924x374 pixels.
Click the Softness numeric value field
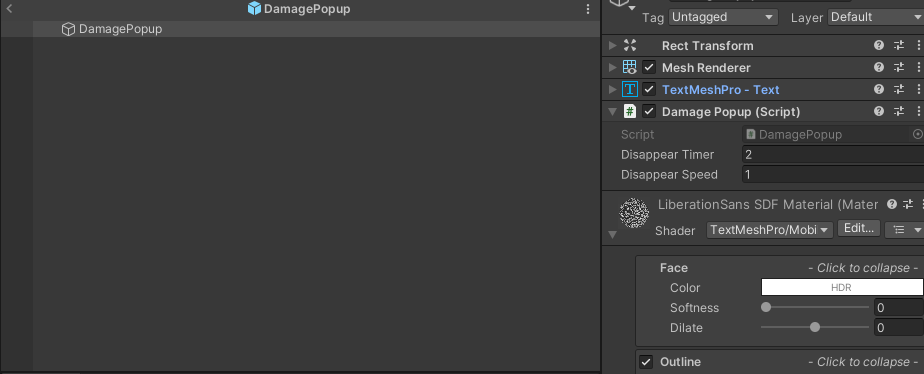click(898, 307)
